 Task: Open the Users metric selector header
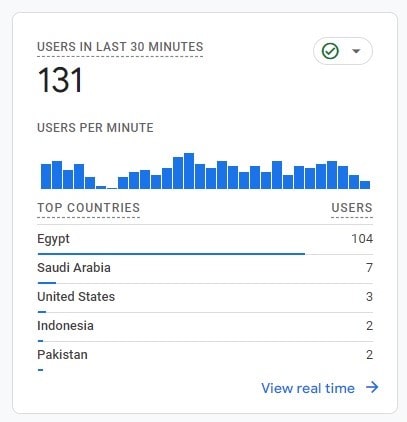coord(352,208)
